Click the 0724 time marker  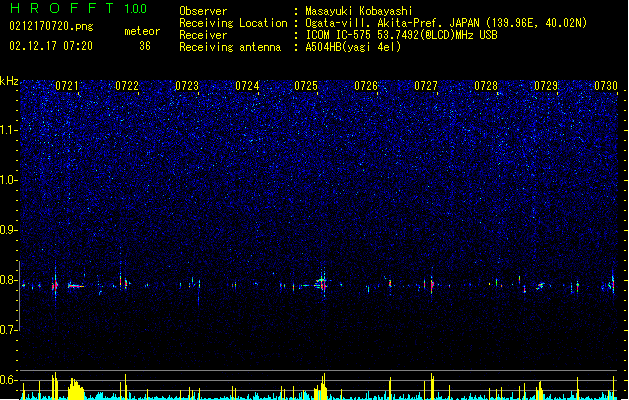(247, 86)
